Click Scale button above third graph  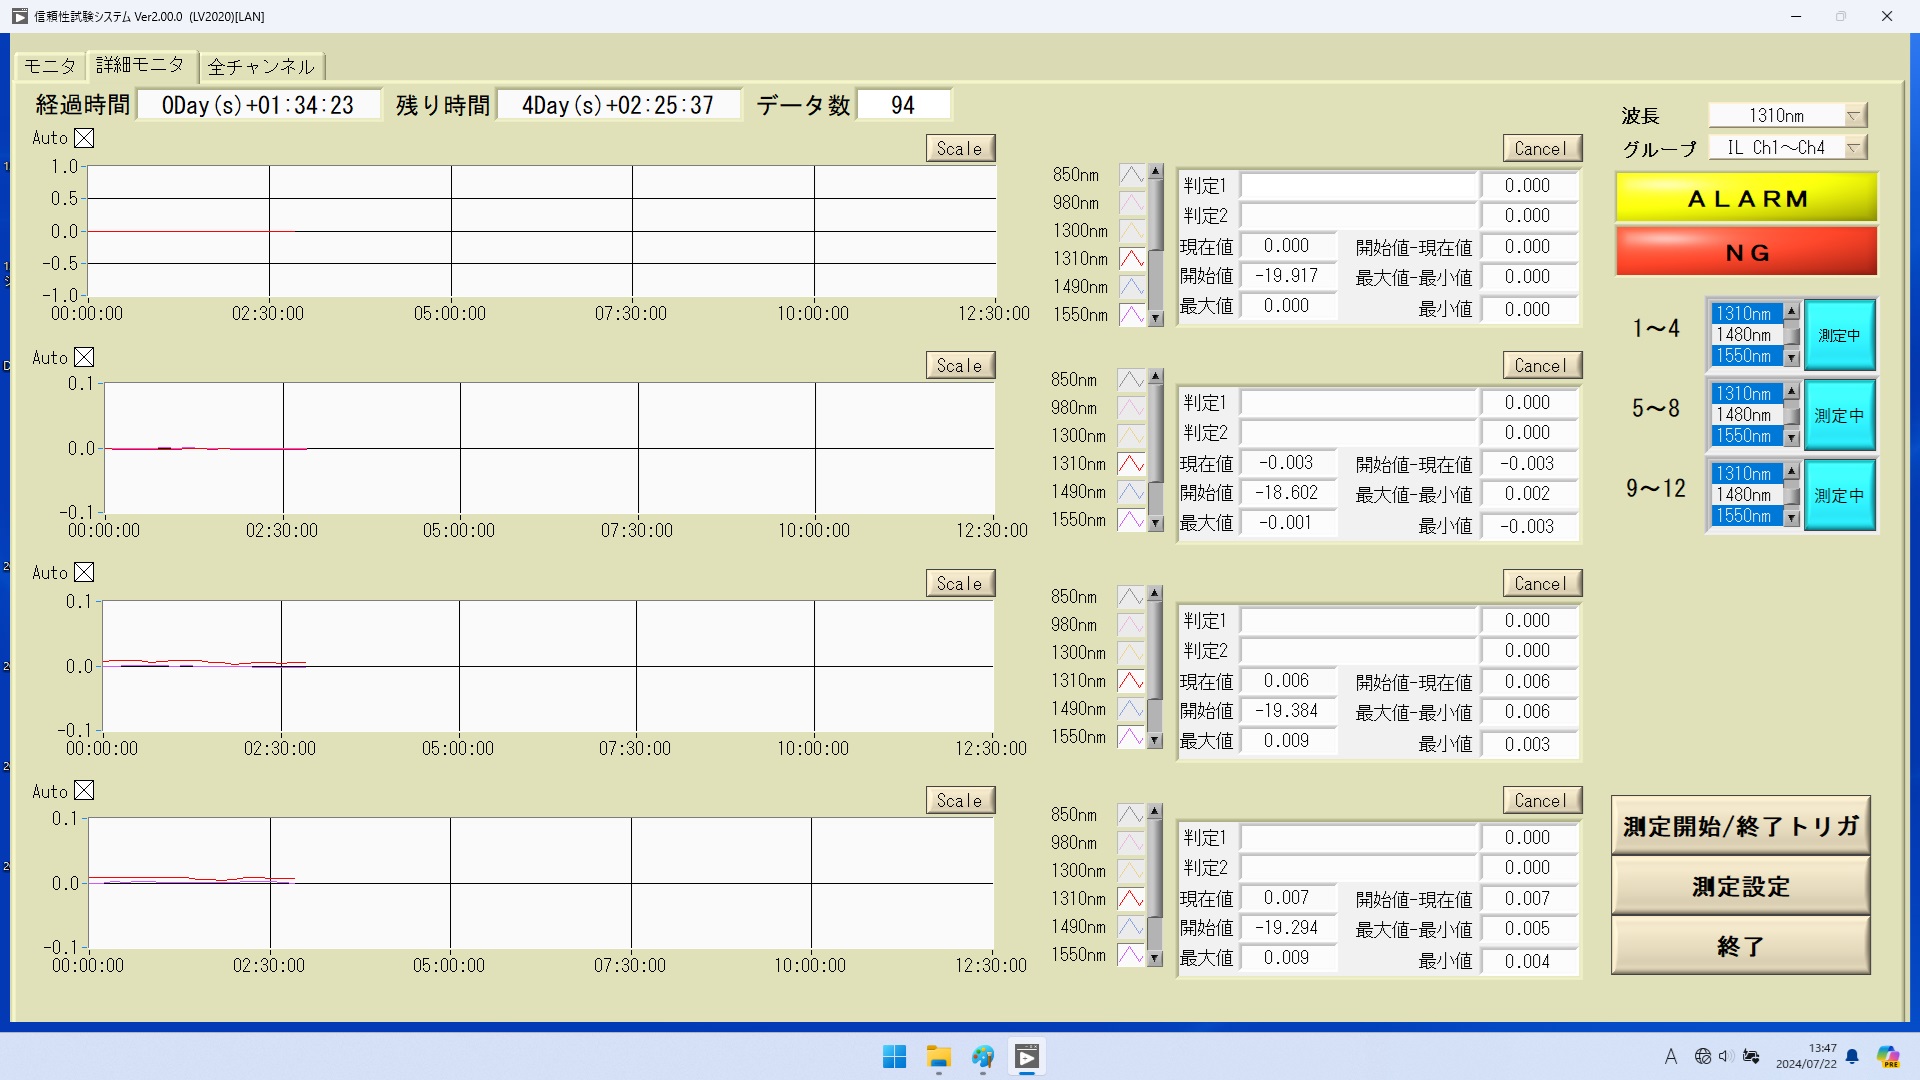point(960,584)
